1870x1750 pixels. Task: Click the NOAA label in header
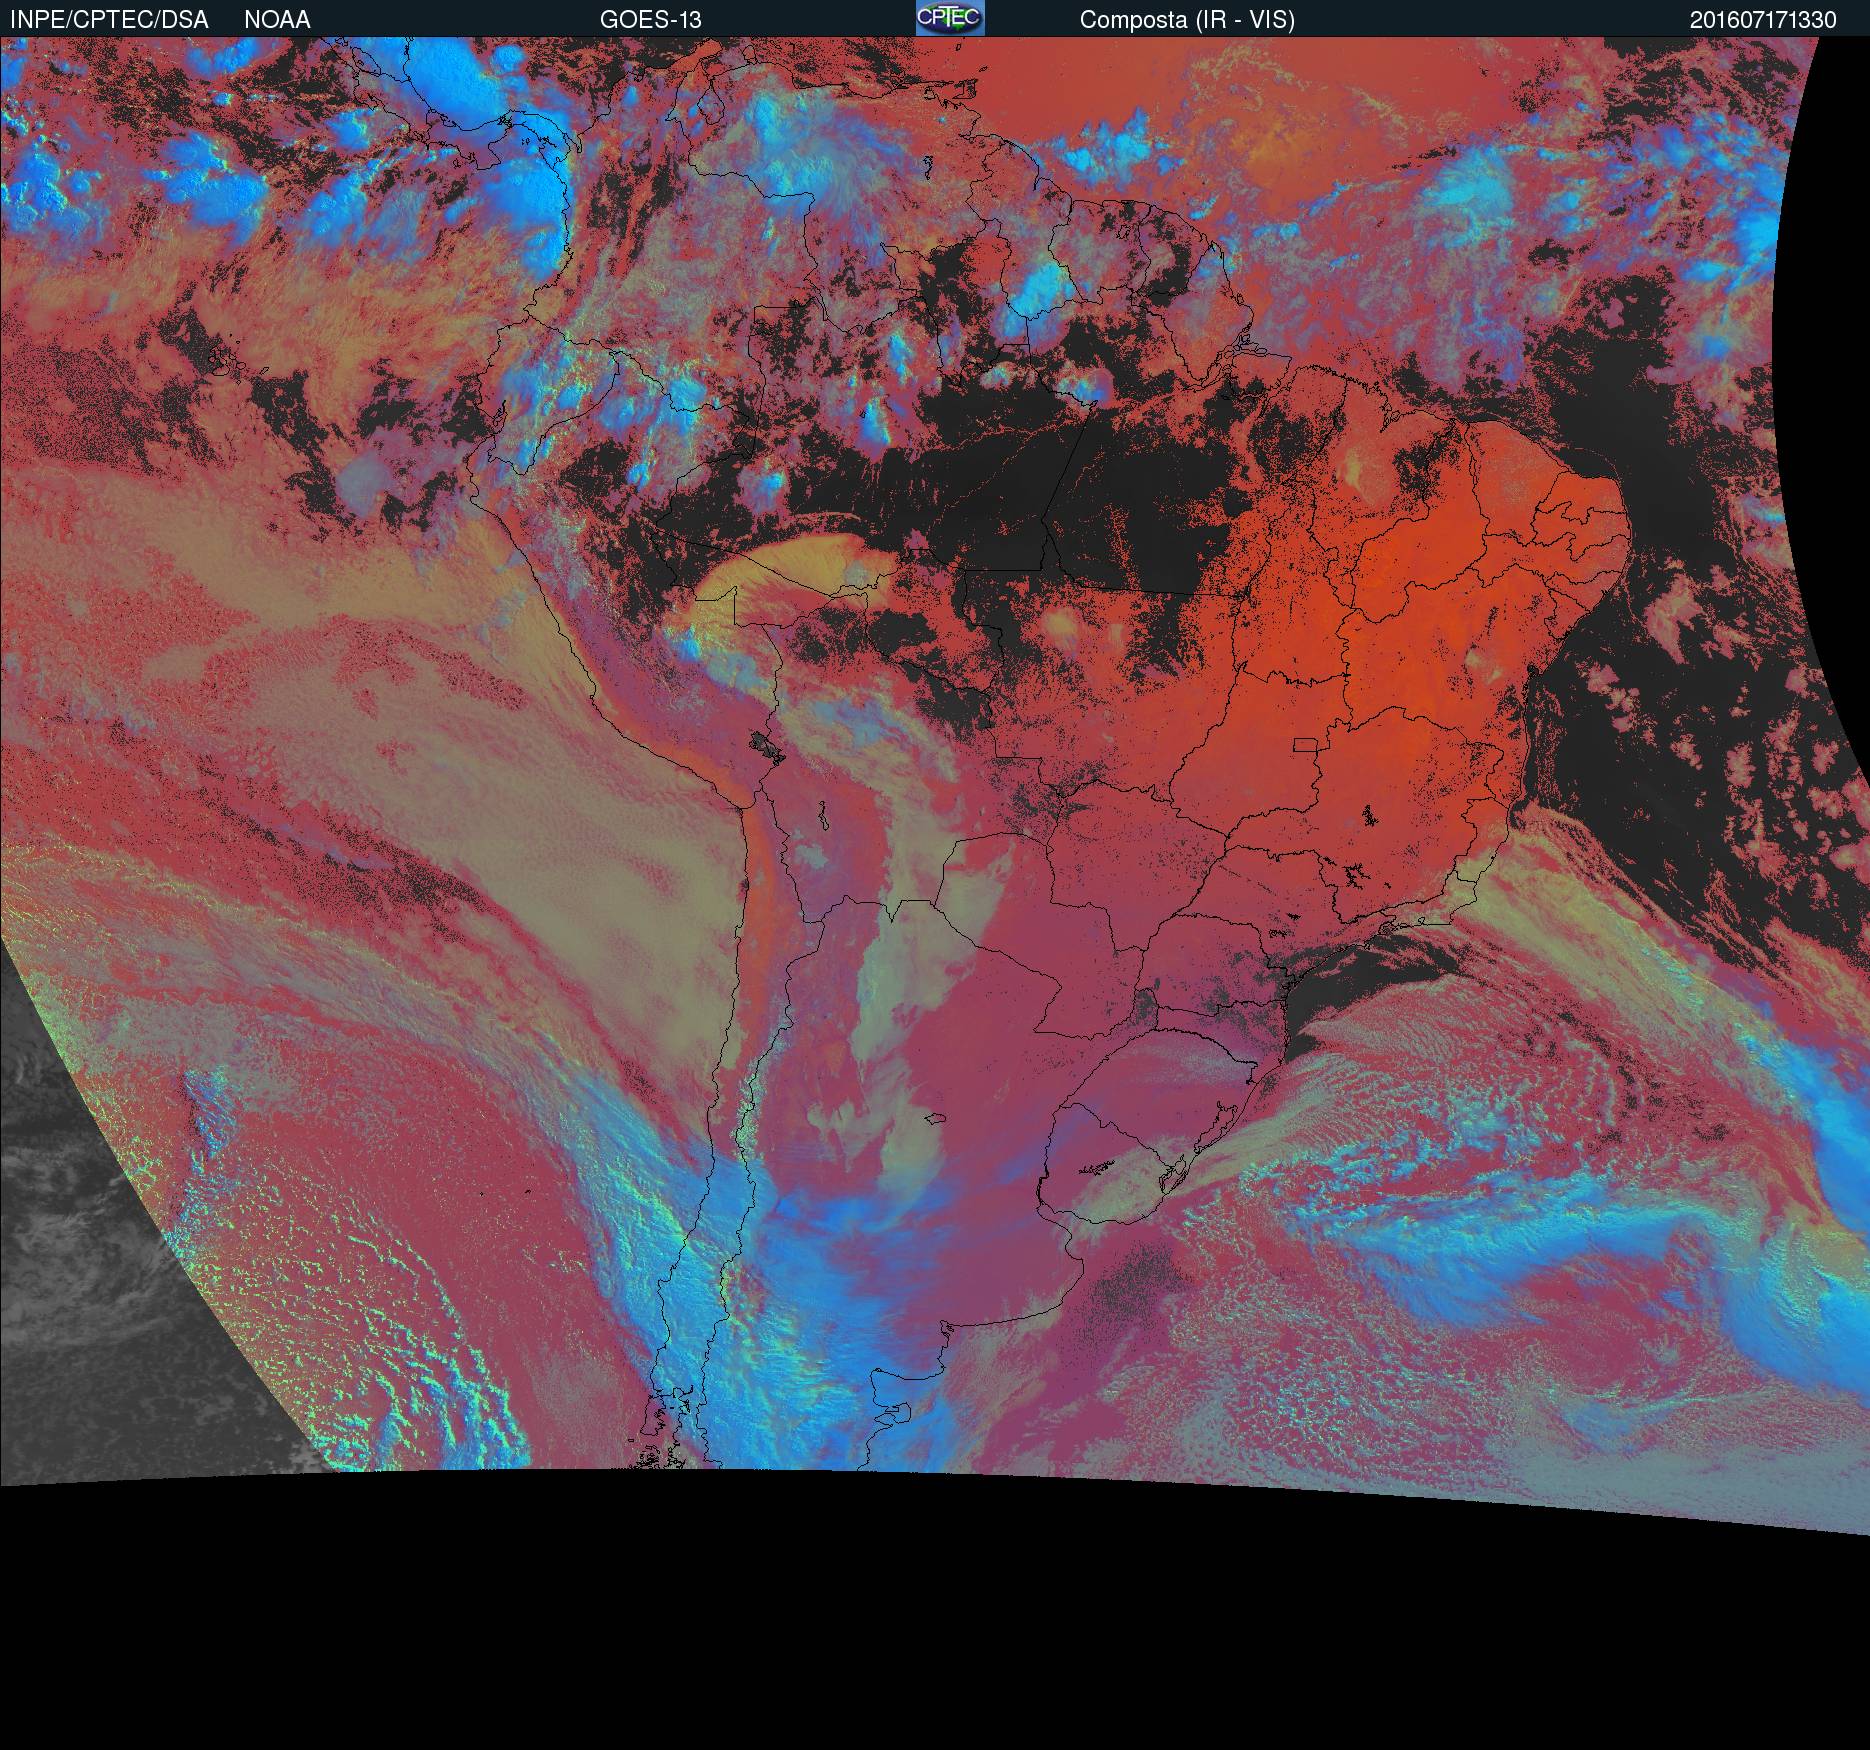point(277,20)
